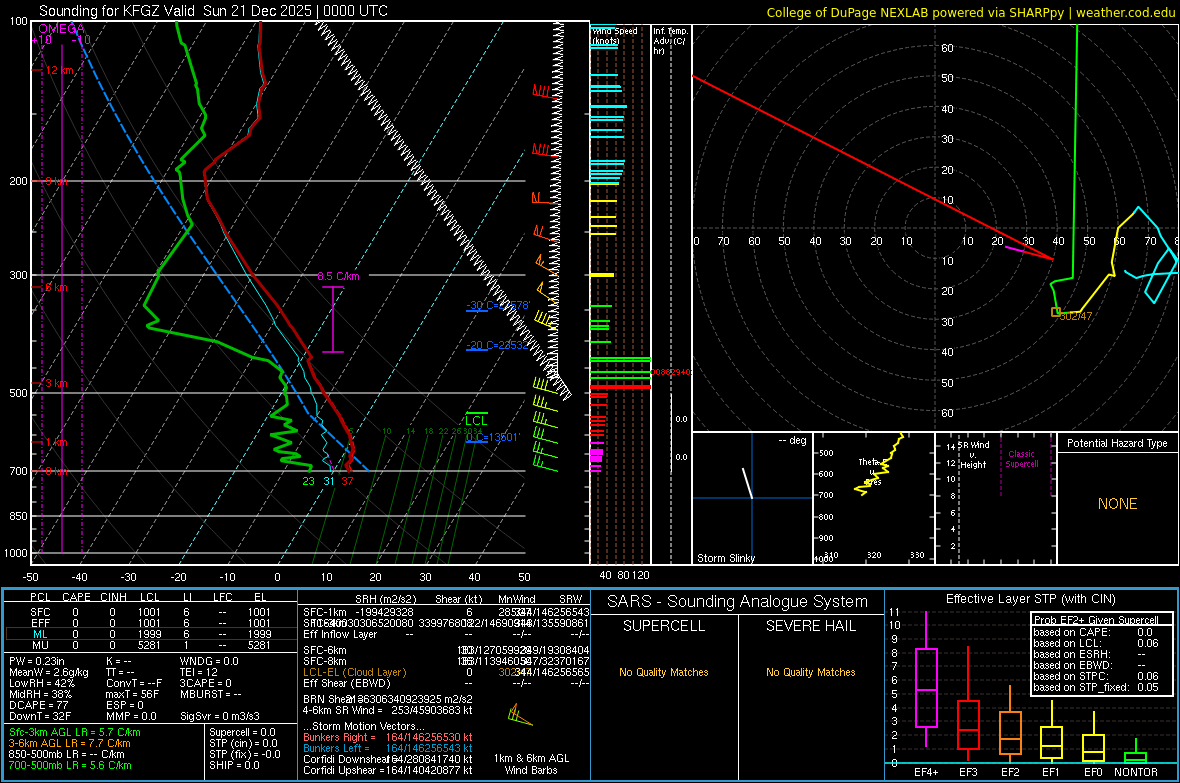
Task: Click the 'Sfc-3km AGL LR = 5.7 C/km' line
Action: click(x=75, y=732)
